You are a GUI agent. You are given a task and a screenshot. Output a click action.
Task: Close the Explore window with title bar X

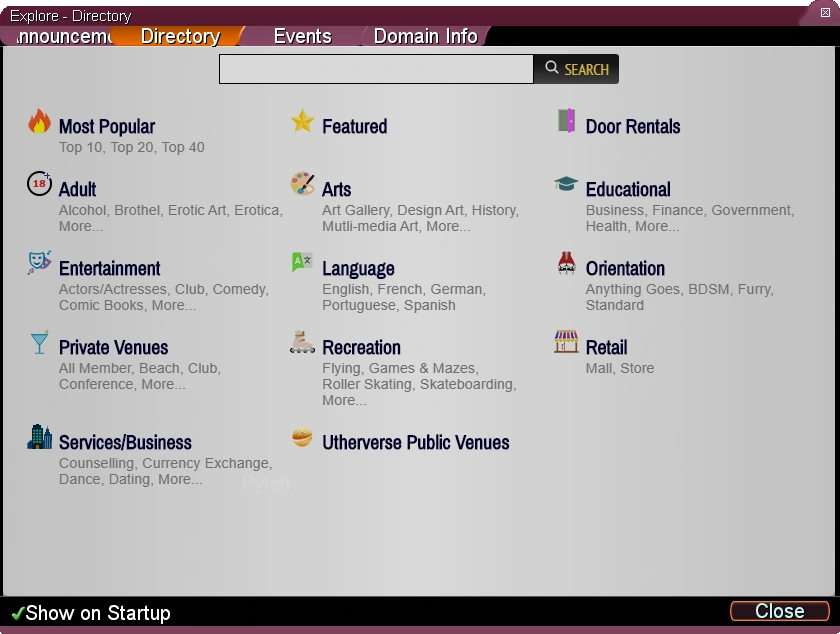pyautogui.click(x=826, y=13)
